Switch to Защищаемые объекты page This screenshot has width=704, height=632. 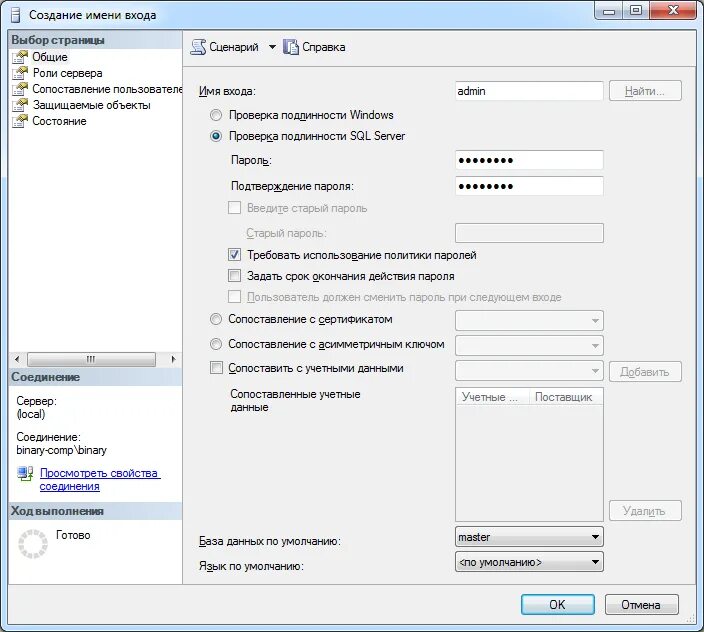click(x=92, y=105)
